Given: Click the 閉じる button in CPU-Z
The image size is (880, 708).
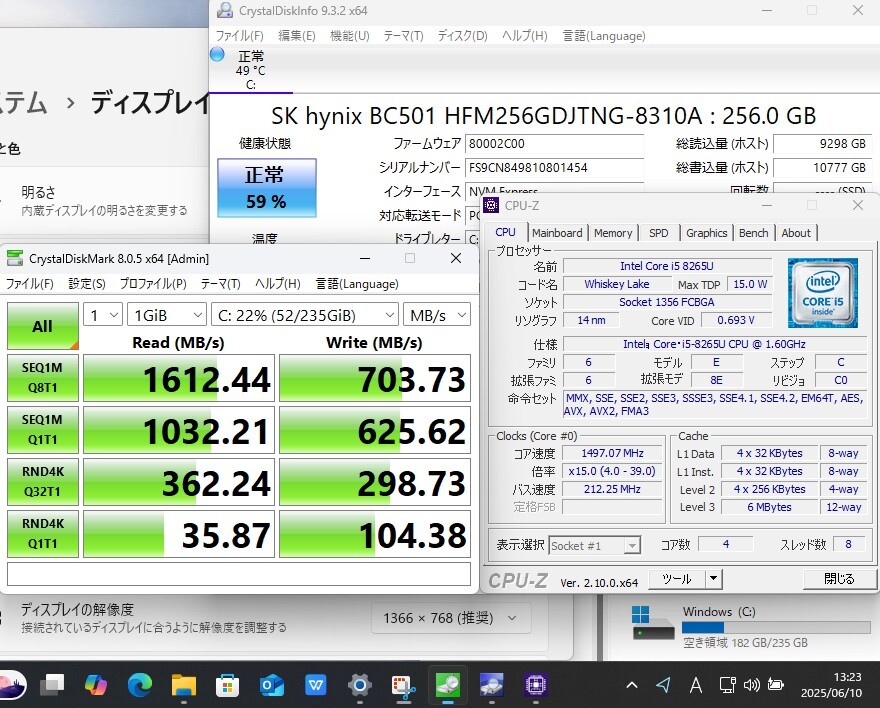Looking at the screenshot, I should pyautogui.click(x=839, y=578).
